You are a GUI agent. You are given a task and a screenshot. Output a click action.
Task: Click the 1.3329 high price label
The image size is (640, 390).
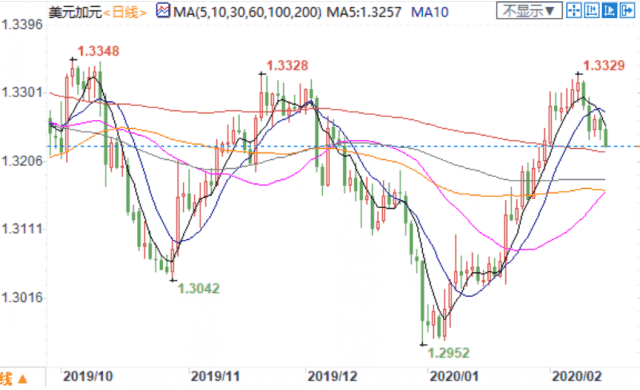(x=604, y=65)
